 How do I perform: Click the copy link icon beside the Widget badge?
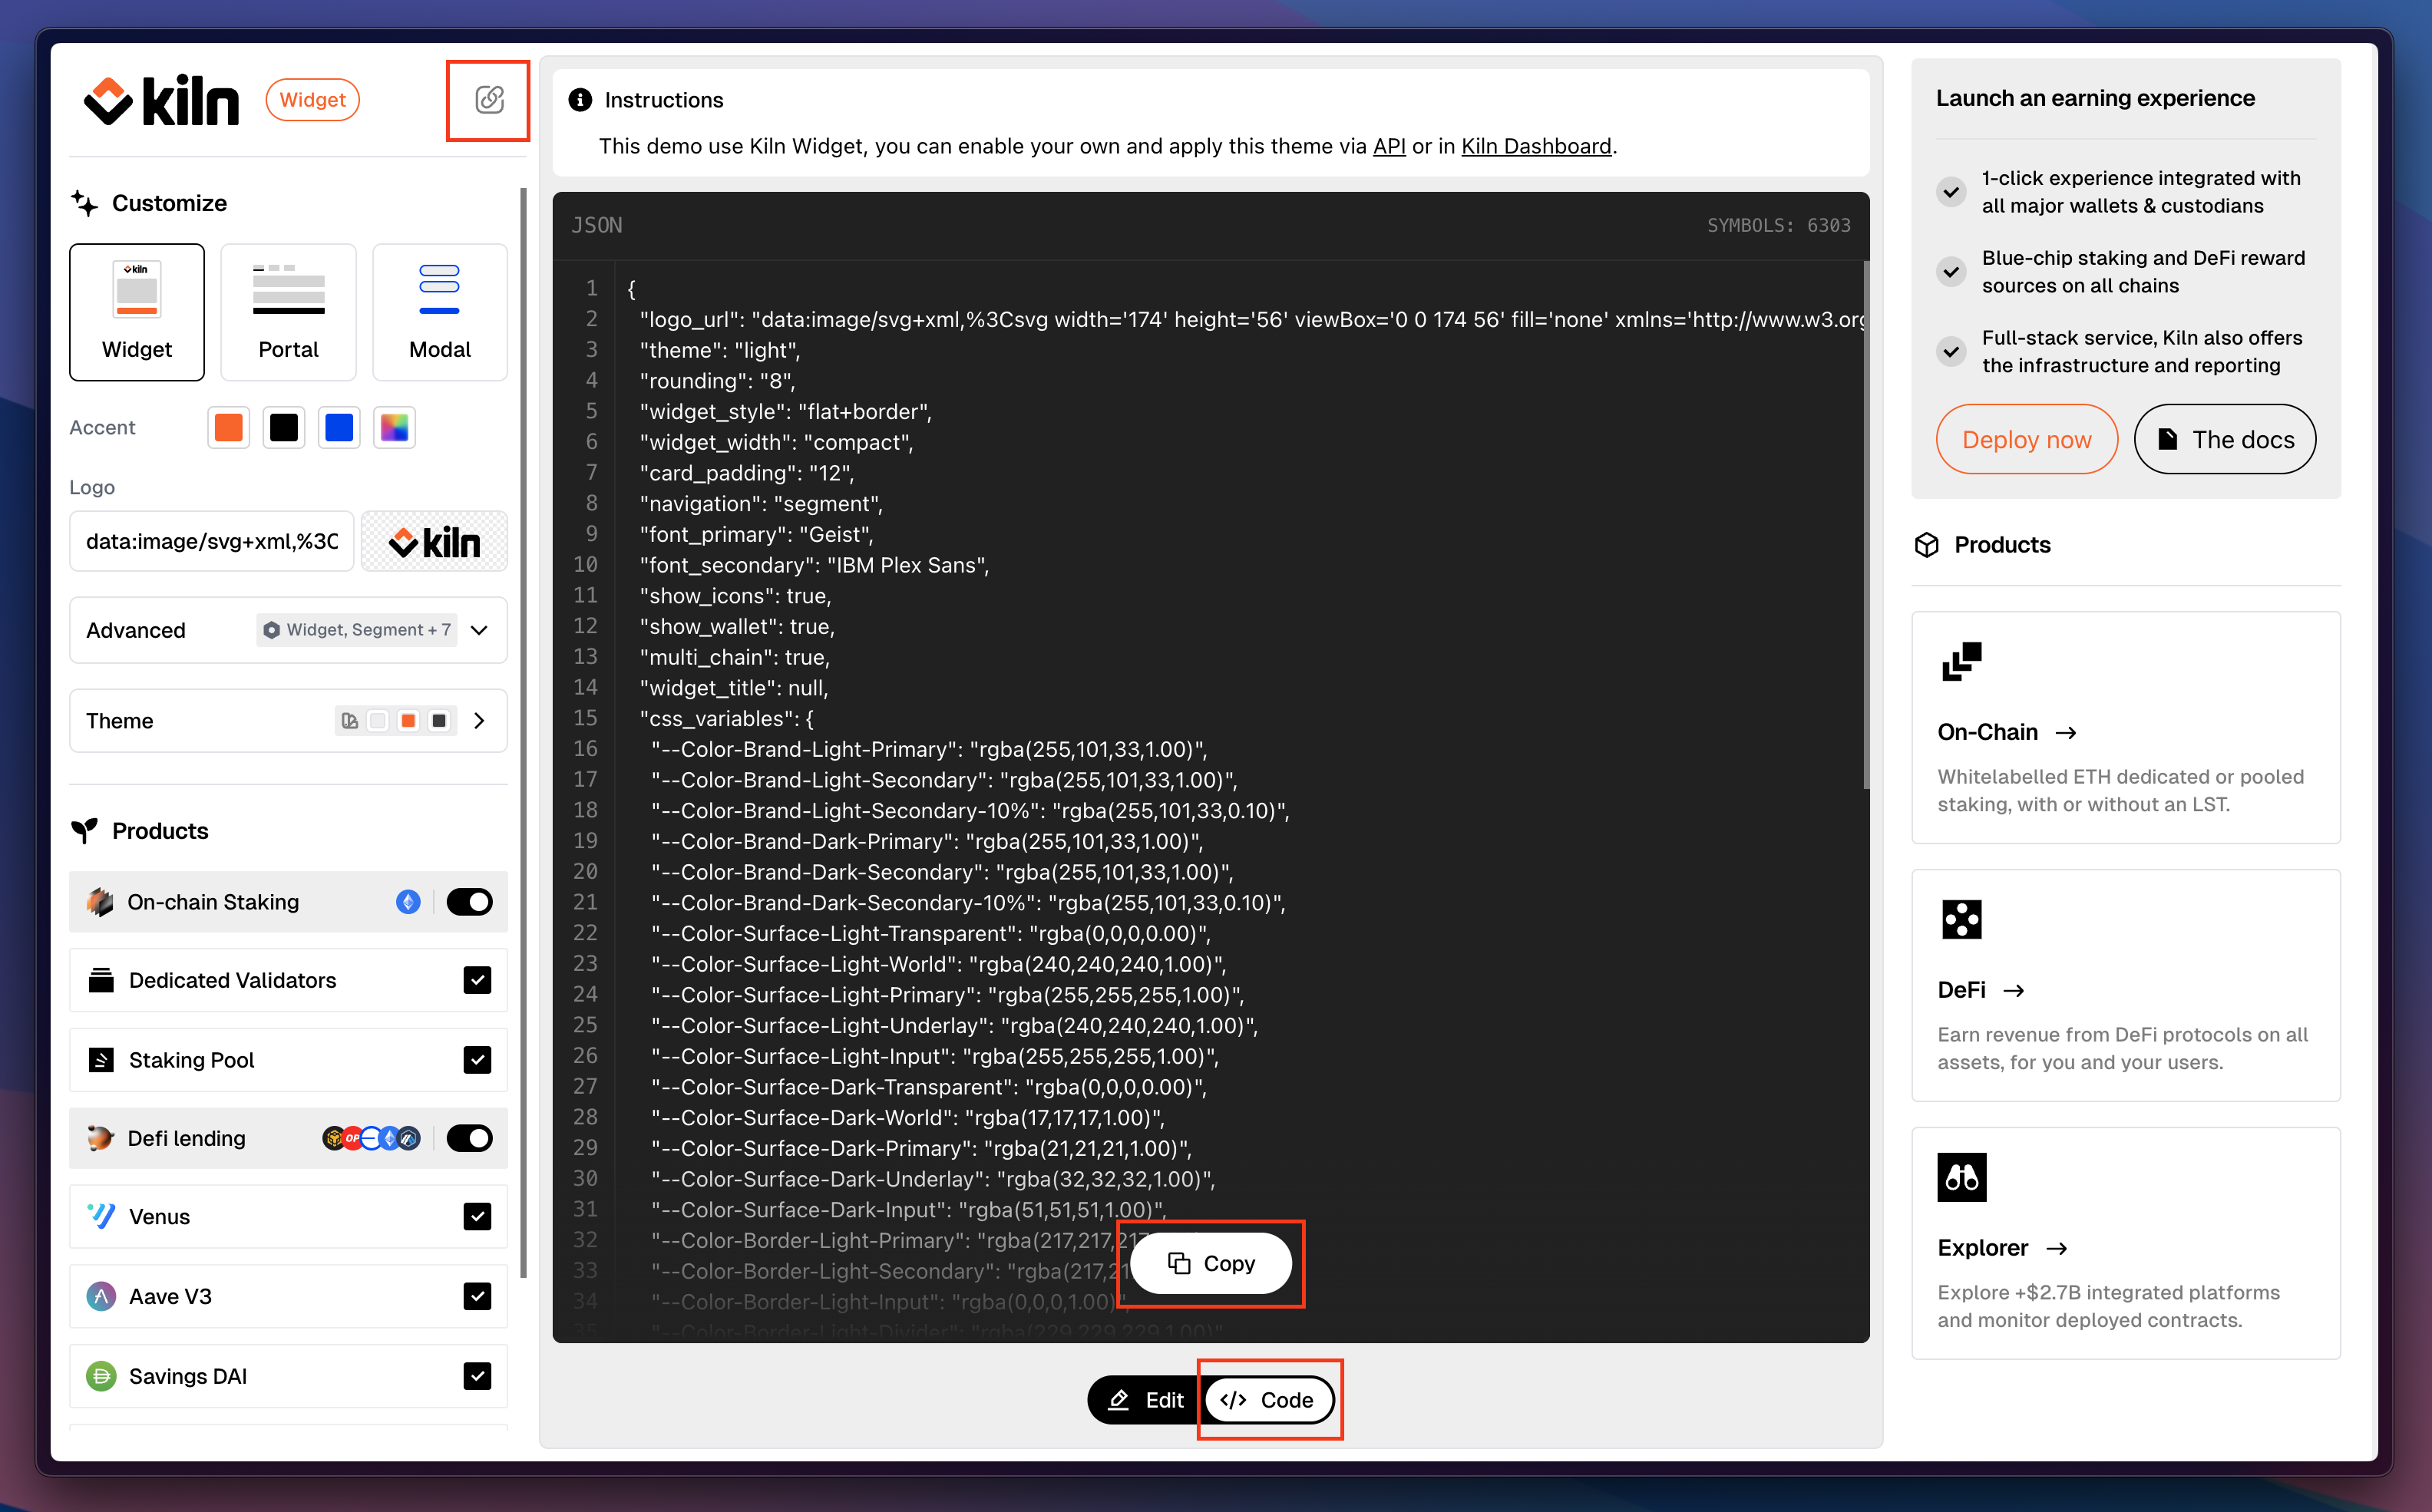(x=489, y=100)
